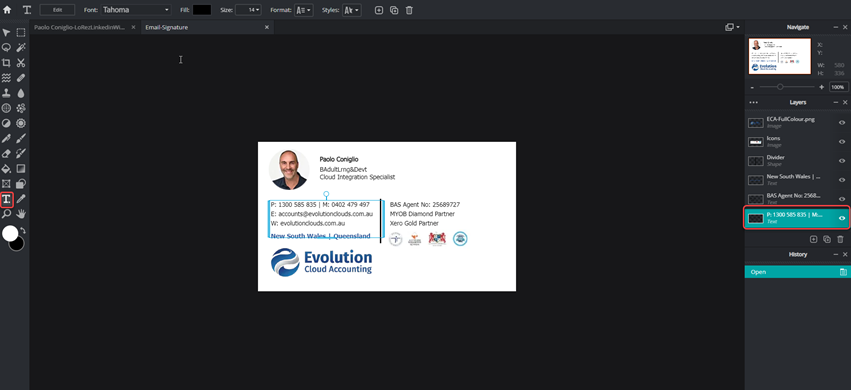The height and width of the screenshot is (390, 851).
Task: Select the Magic Wand tool
Action: [x=21, y=47]
